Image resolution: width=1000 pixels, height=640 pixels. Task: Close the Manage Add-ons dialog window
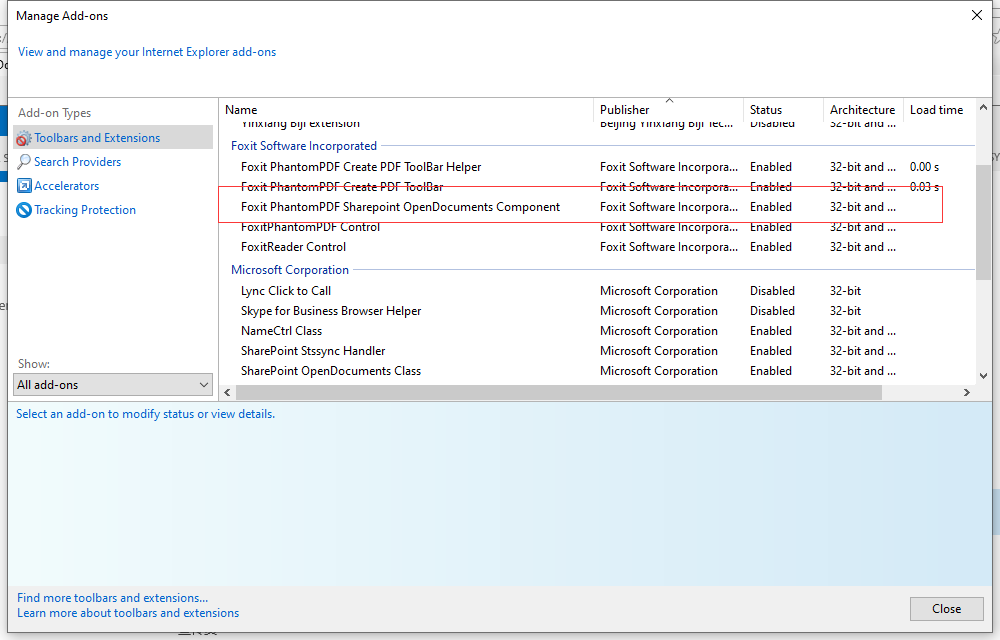point(976,15)
